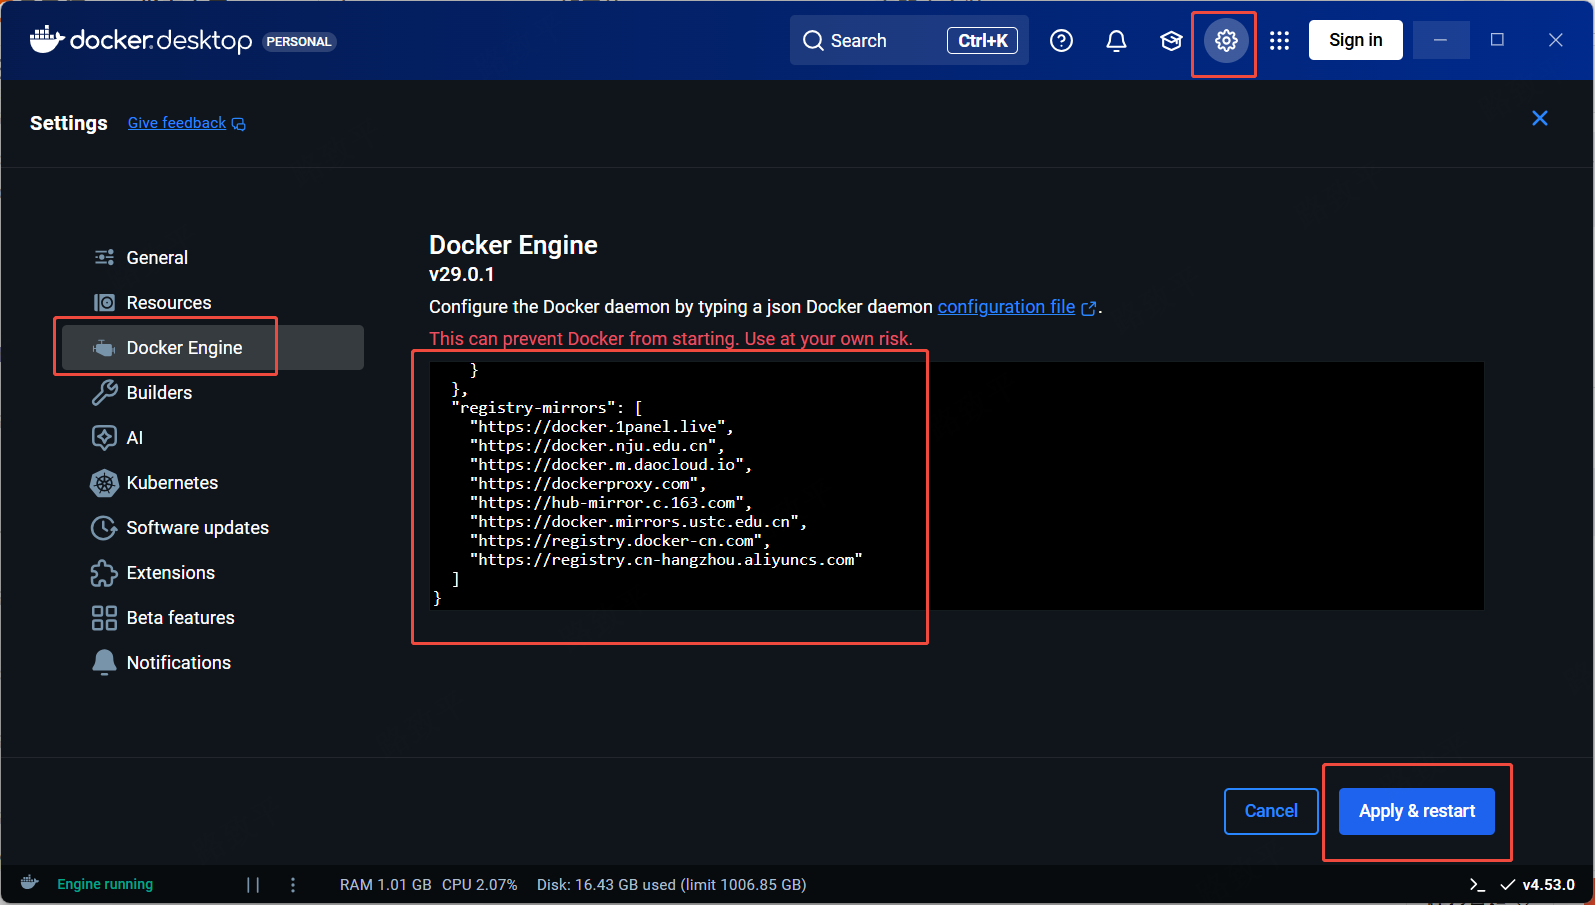
Task: Click the docker.m.daocloud.io mirror line
Action: [611, 465]
